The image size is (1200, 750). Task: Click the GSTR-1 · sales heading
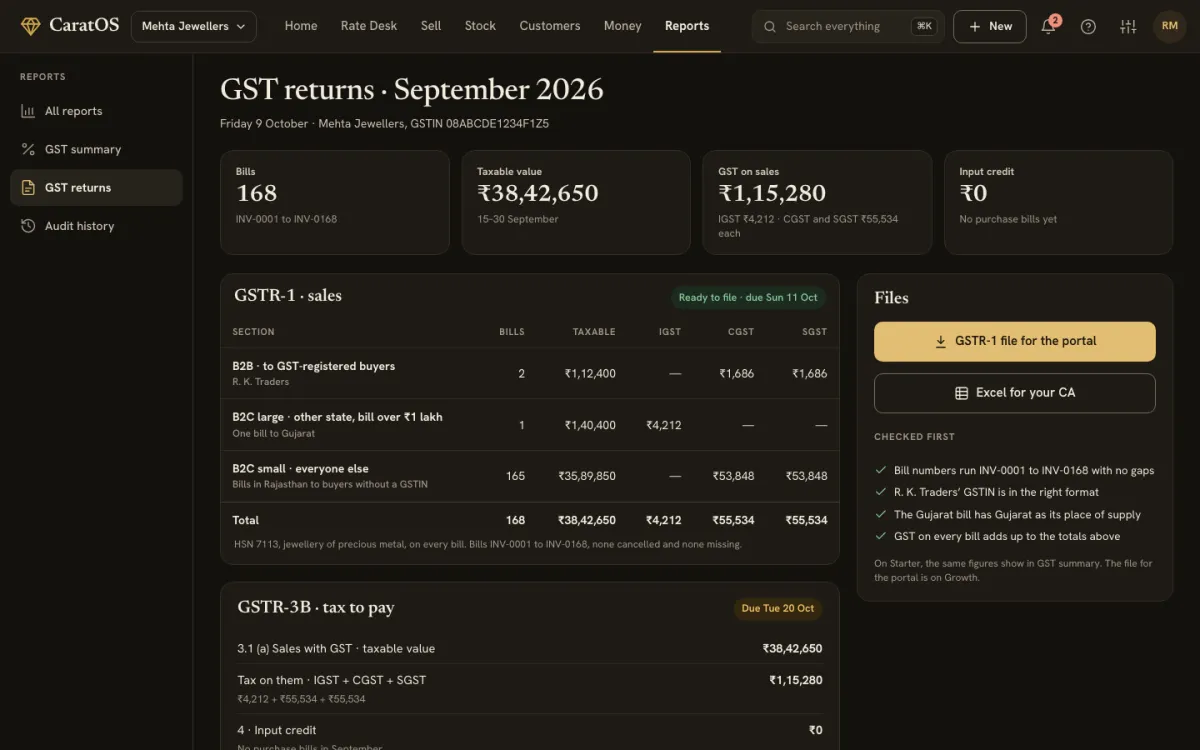click(288, 295)
